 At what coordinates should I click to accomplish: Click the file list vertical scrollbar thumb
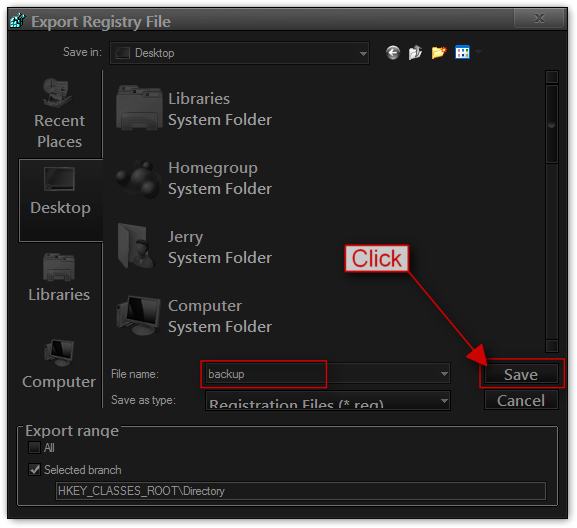pyautogui.click(x=552, y=124)
